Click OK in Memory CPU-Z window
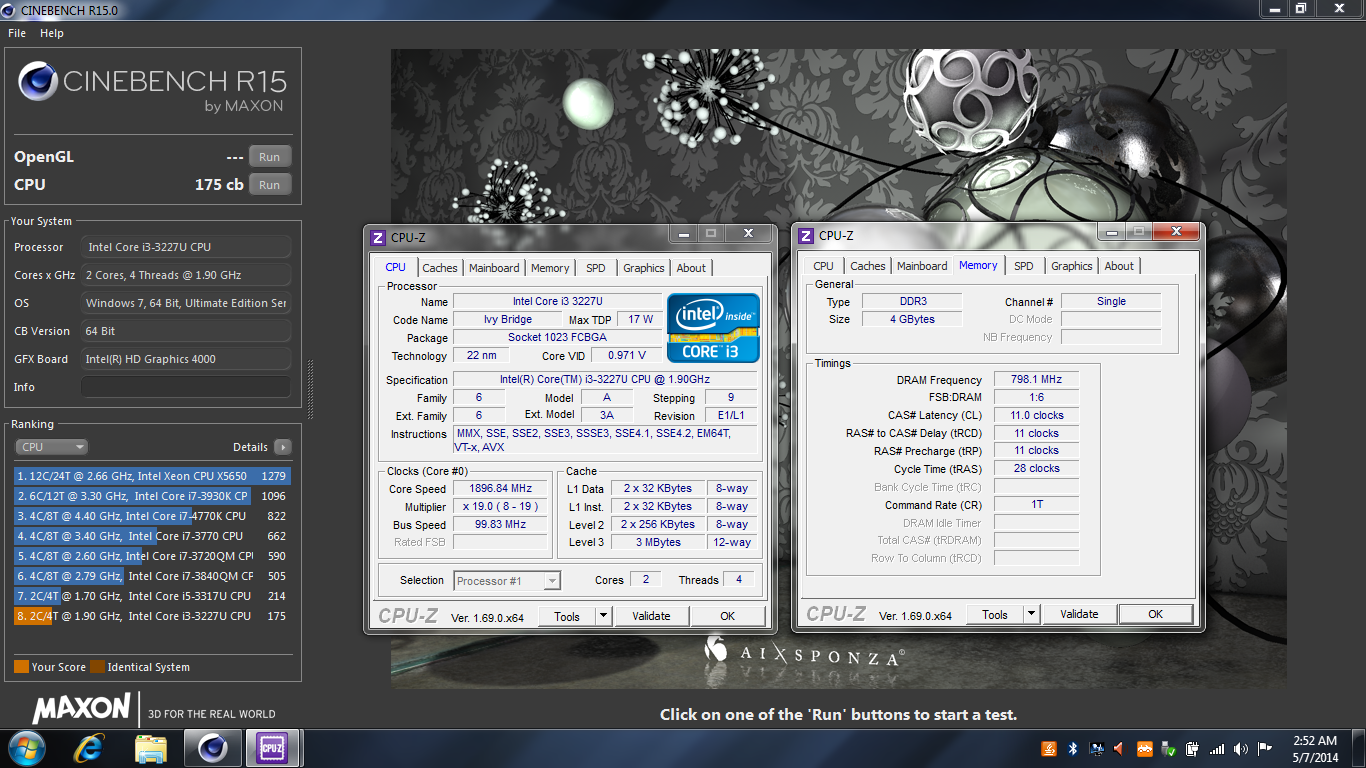Screen dimensions: 1366x768 click(x=1156, y=614)
